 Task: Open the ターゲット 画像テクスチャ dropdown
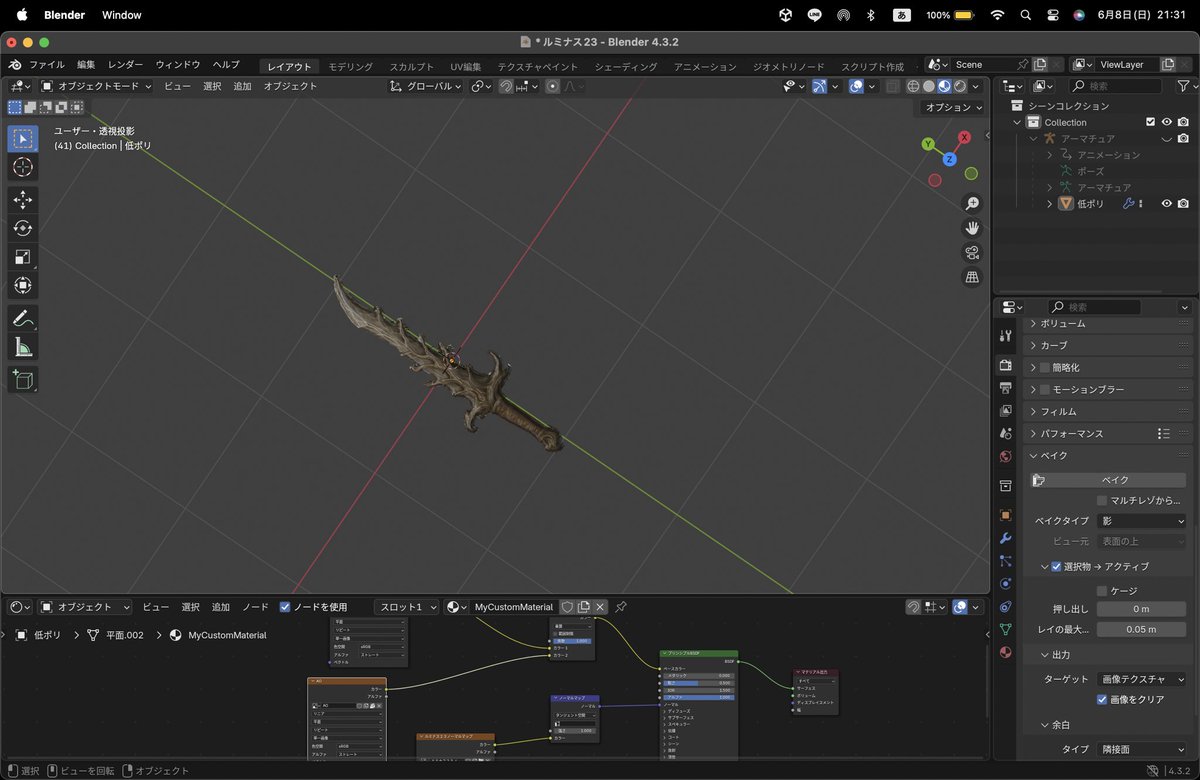point(1141,679)
